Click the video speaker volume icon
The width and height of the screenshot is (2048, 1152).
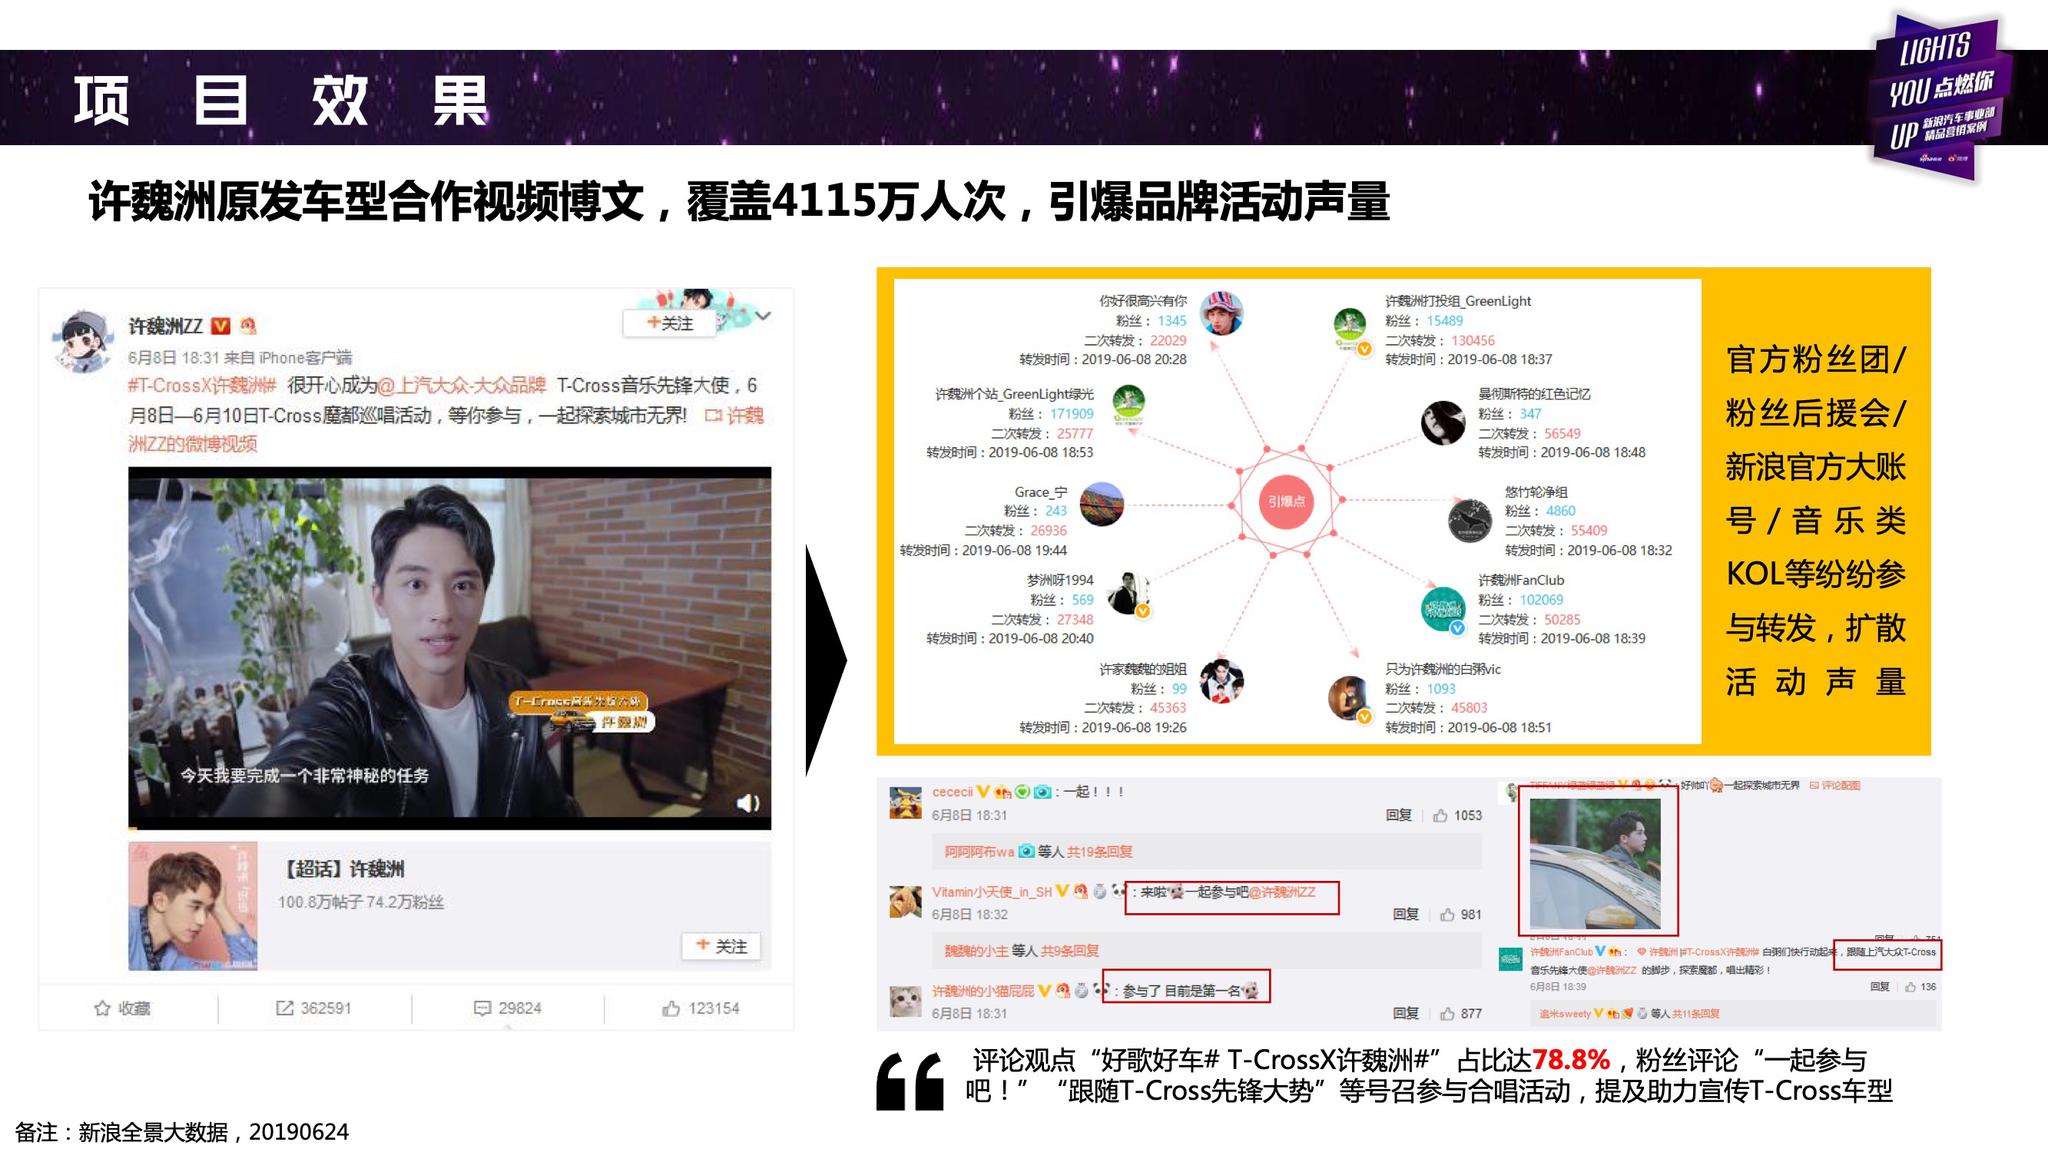click(747, 803)
